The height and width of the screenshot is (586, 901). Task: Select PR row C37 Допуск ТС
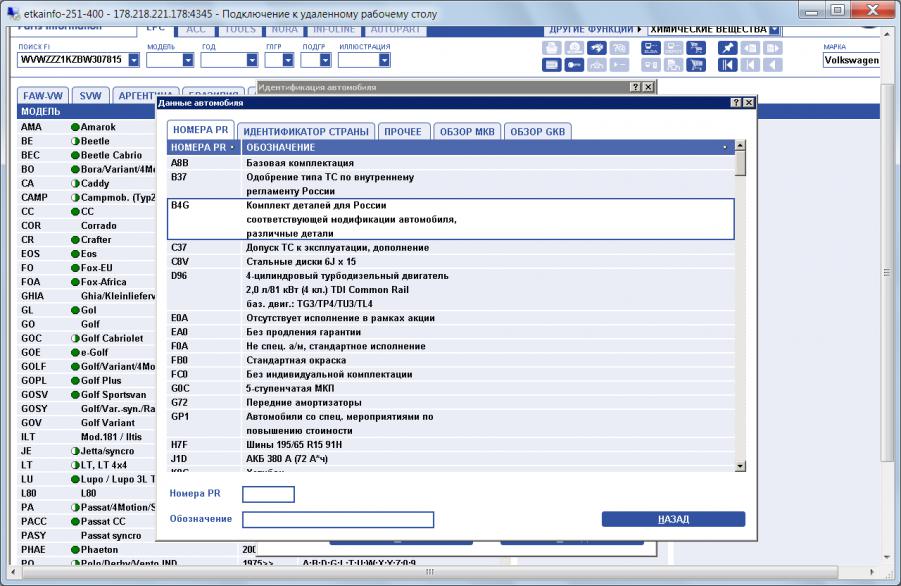450,248
